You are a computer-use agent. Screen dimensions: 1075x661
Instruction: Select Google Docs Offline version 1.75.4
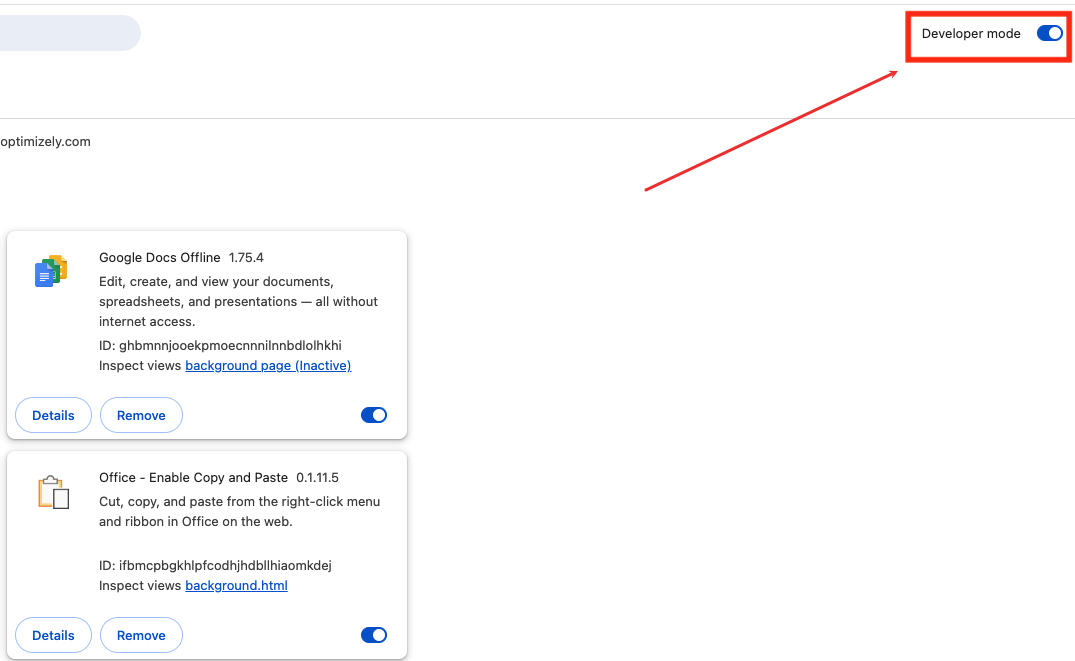pyautogui.click(x=246, y=257)
